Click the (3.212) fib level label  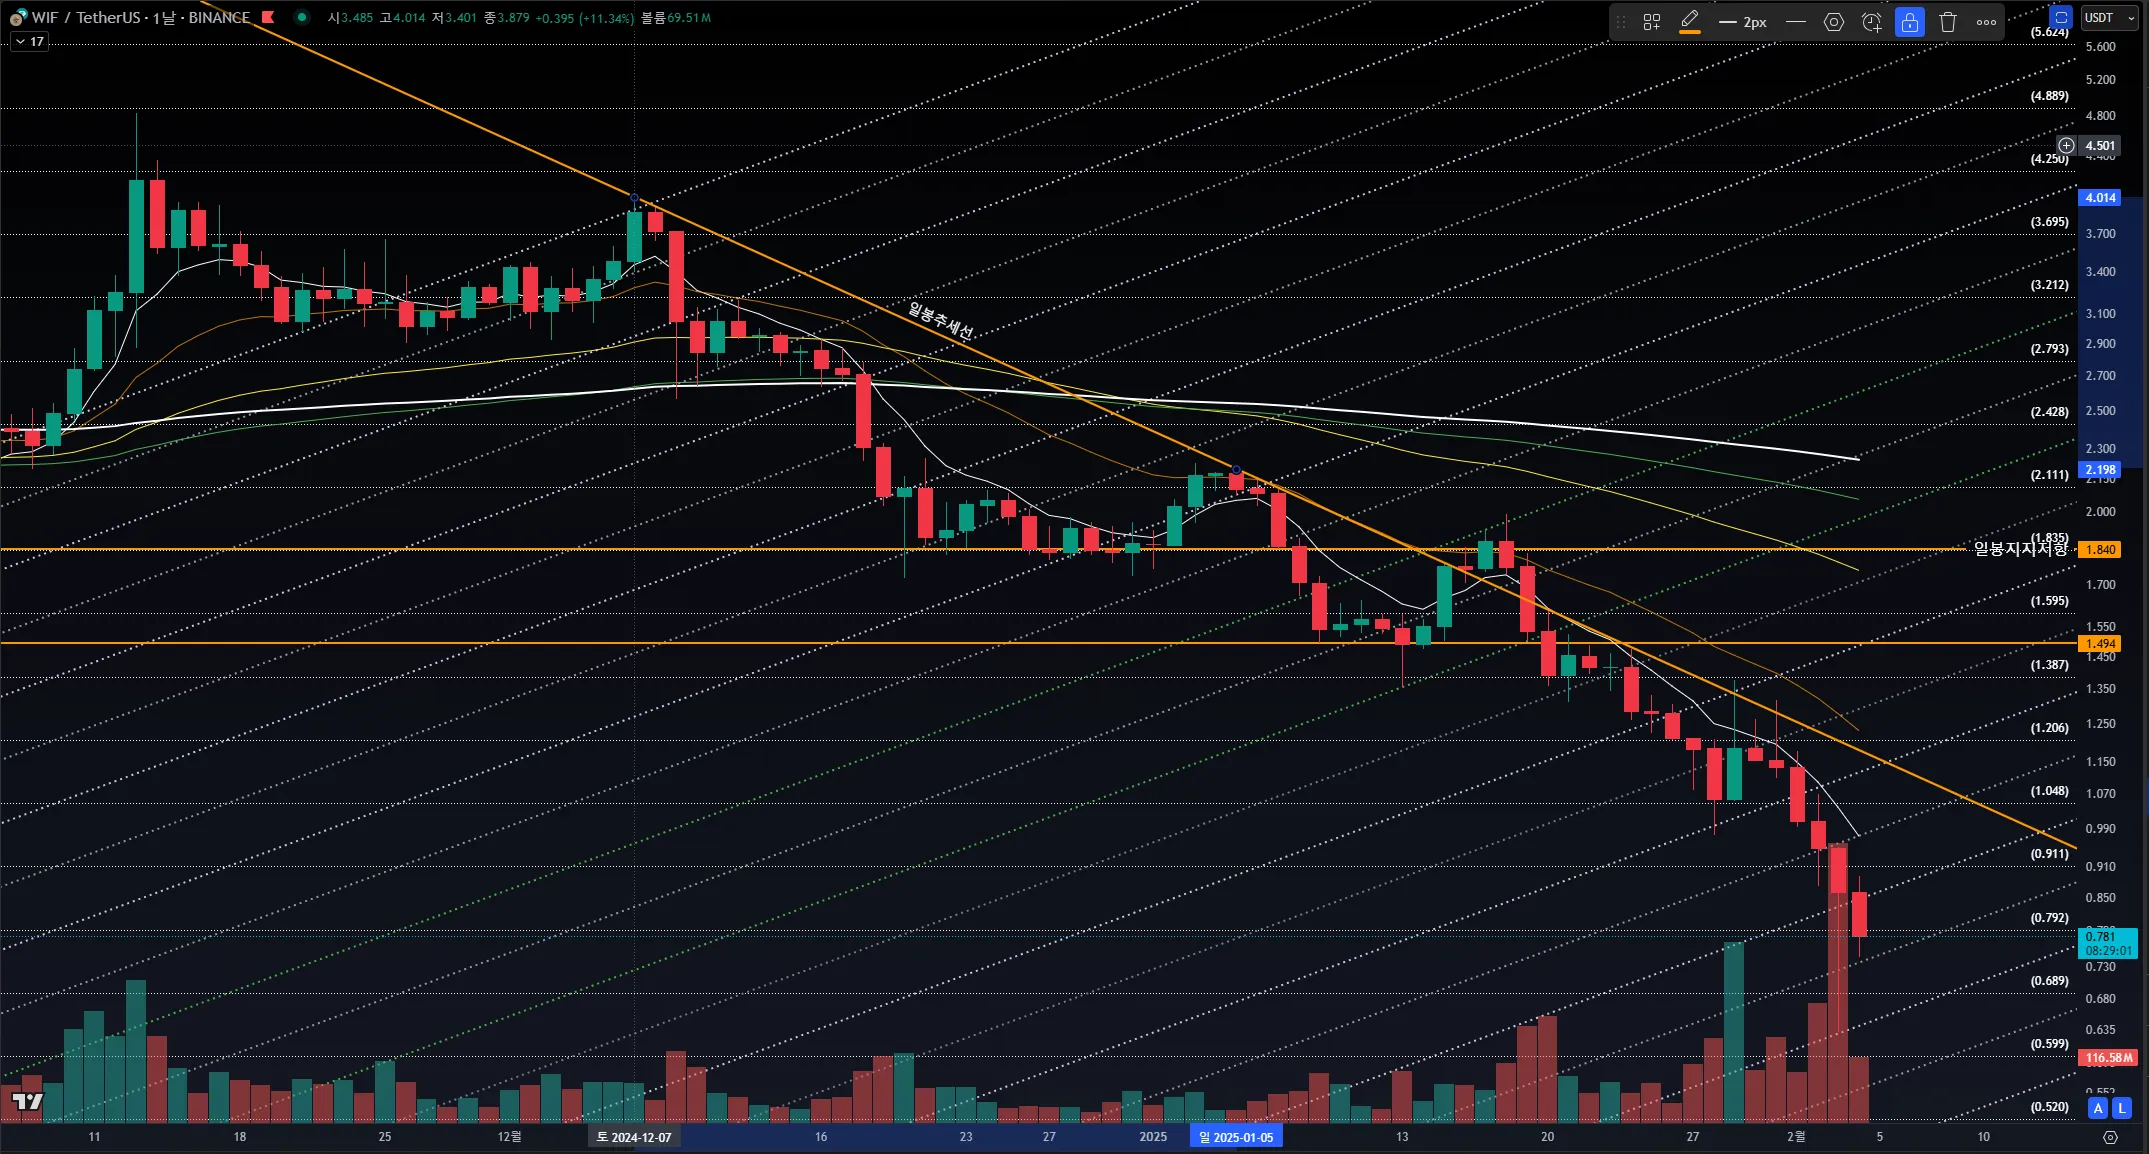[x=2049, y=285]
